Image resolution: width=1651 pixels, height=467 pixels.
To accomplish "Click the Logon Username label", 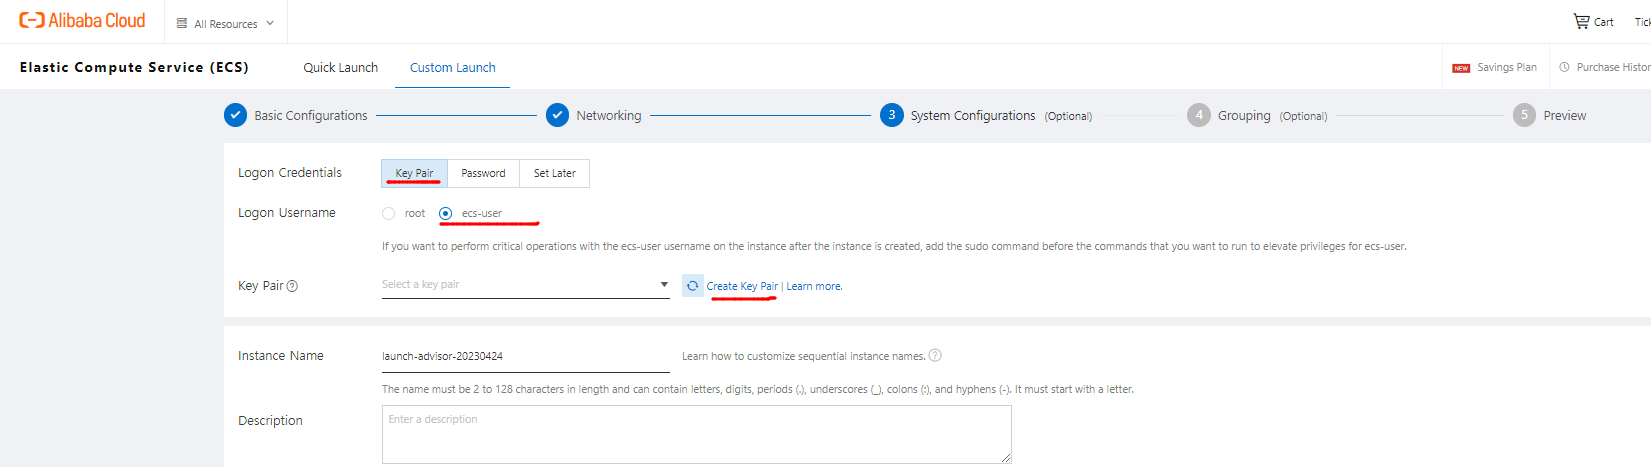I will 287,213.
